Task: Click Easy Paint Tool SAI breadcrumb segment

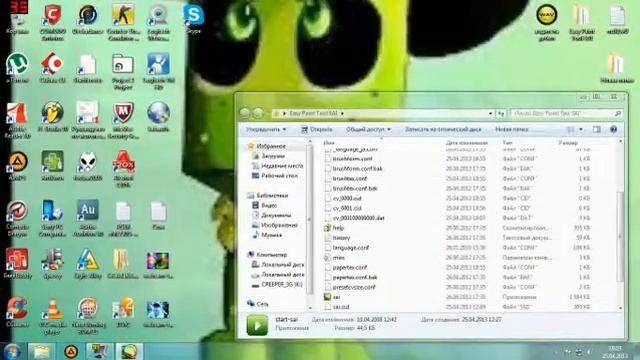Action: [x=313, y=113]
